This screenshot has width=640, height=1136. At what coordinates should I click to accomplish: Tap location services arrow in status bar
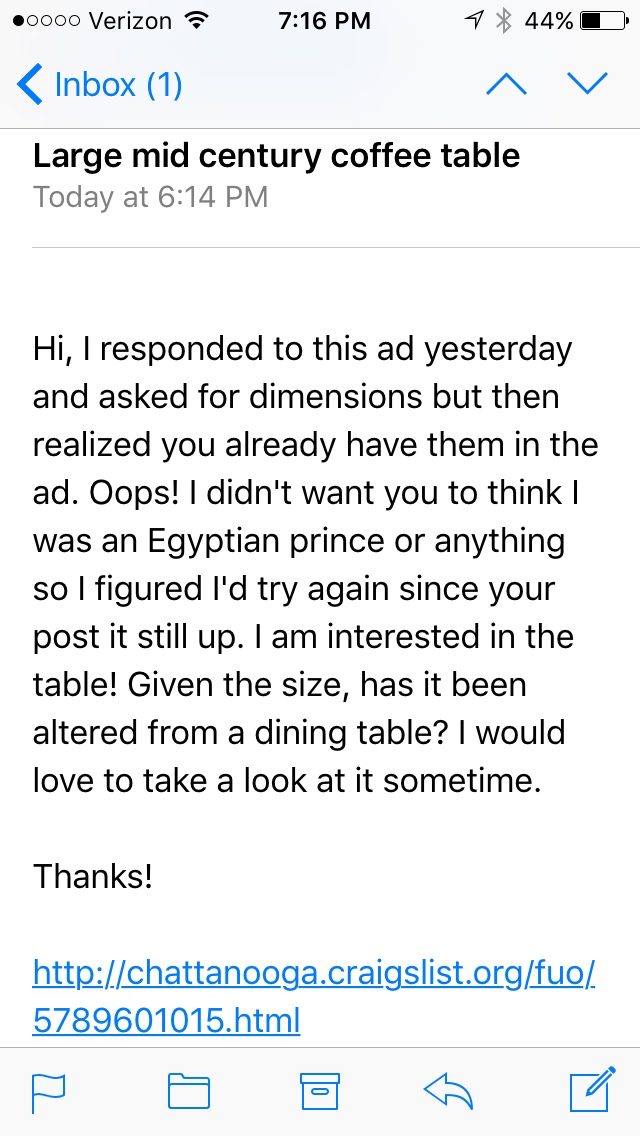pos(476,20)
